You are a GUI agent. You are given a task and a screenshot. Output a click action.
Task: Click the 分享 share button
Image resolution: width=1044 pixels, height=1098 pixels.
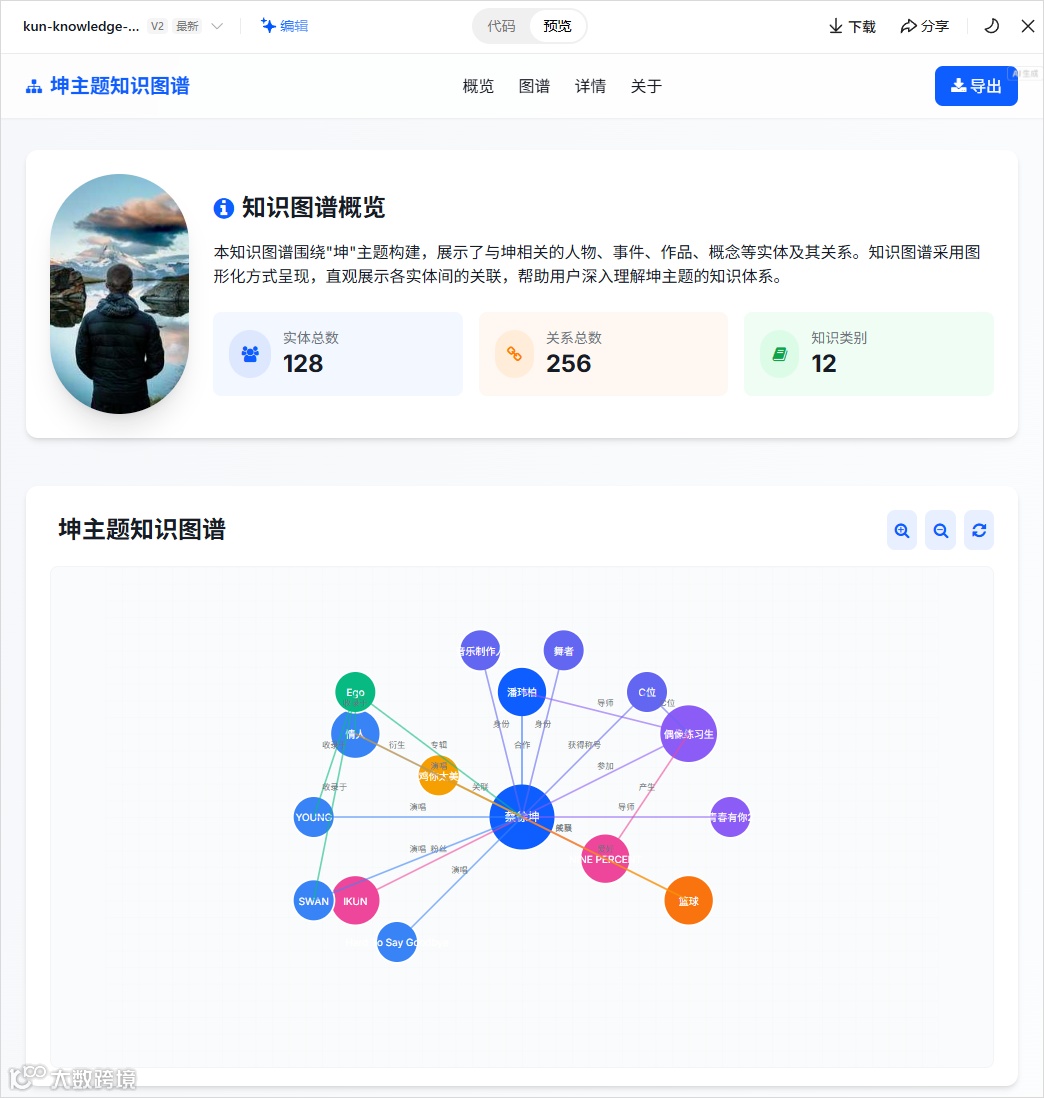[x=924, y=27]
